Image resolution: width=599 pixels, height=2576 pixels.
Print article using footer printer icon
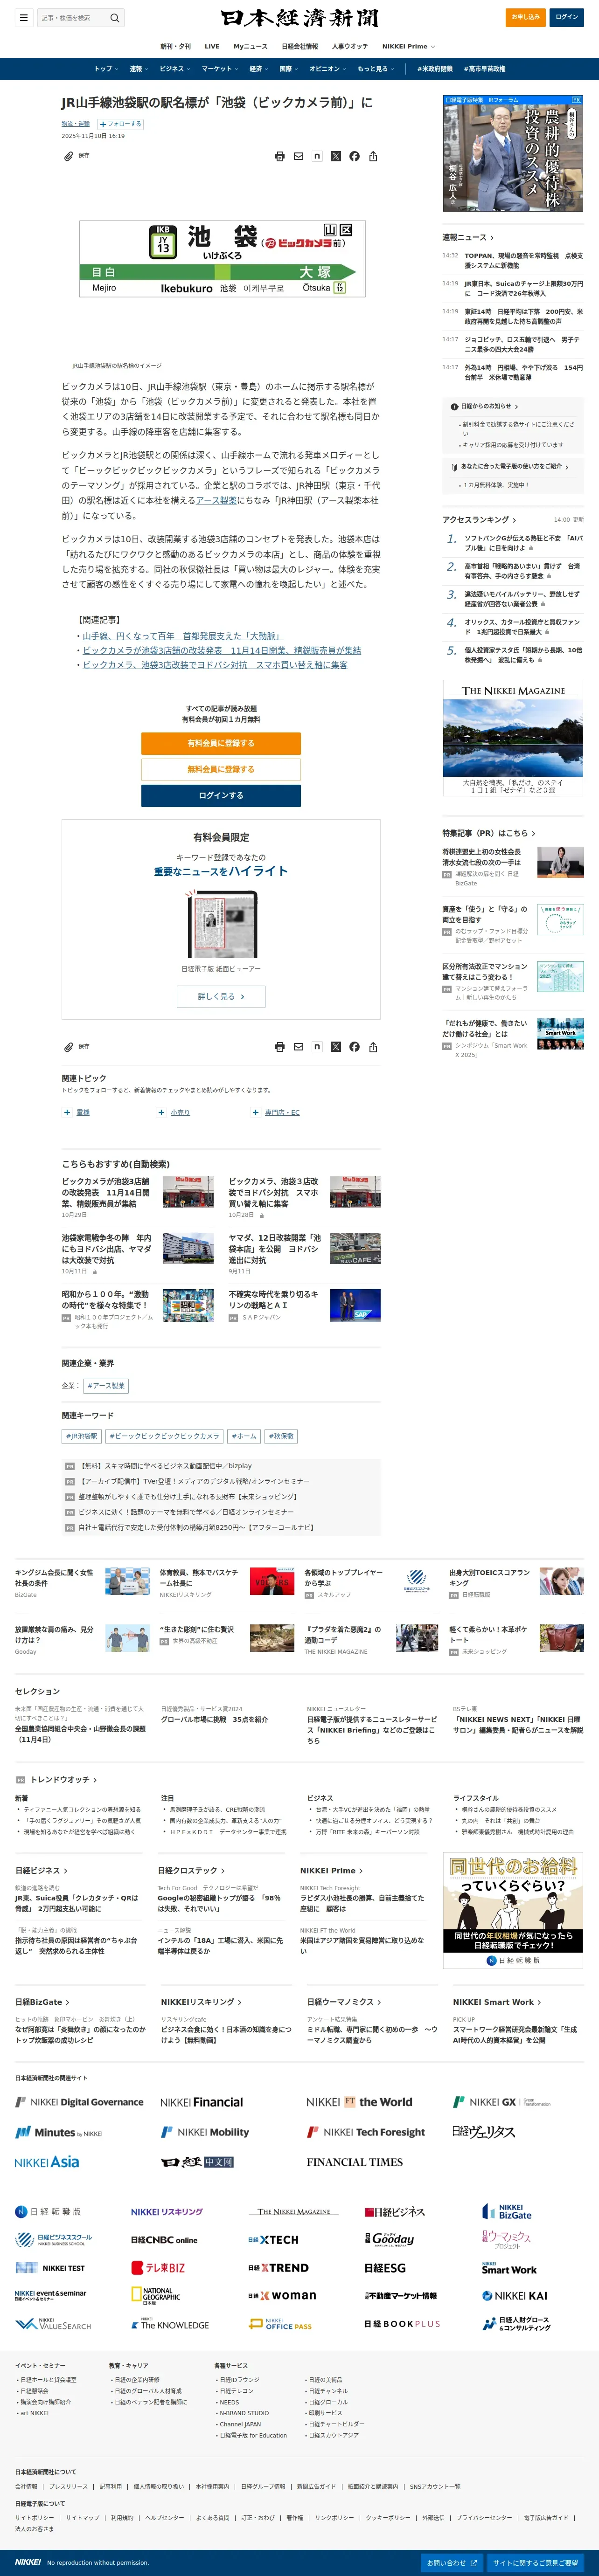280,1047
